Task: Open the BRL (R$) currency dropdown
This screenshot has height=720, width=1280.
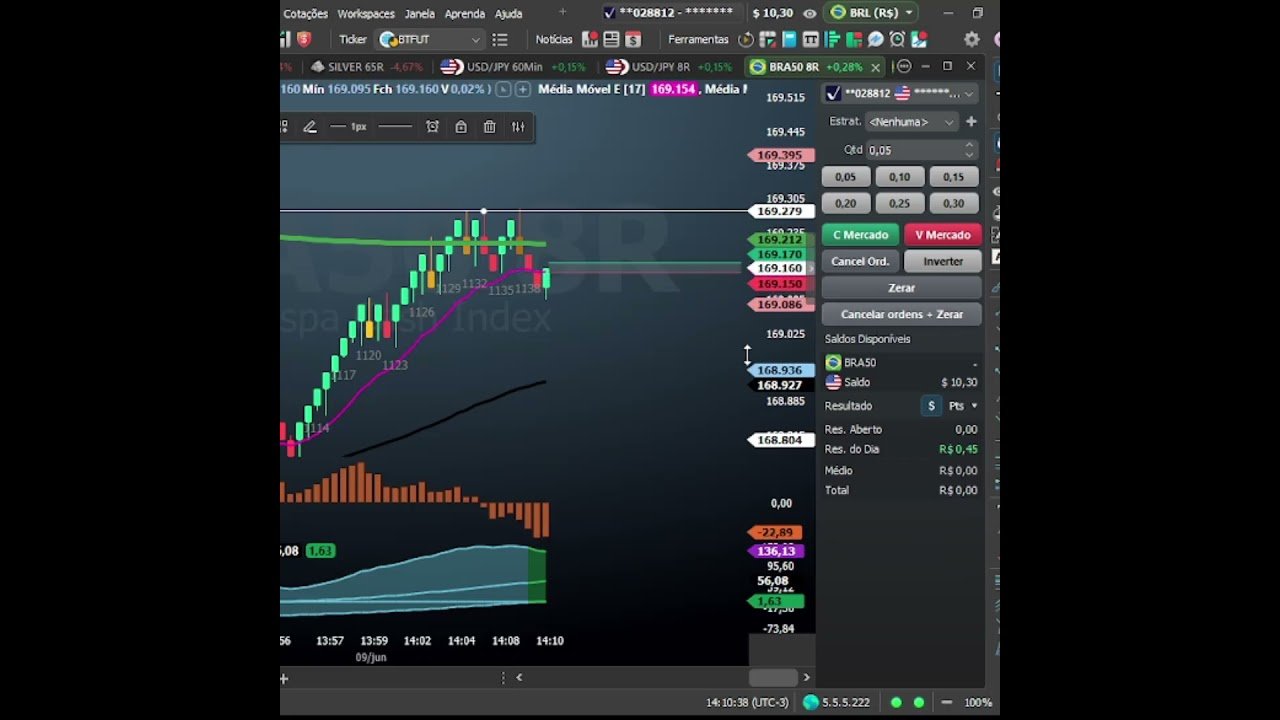Action: (x=872, y=13)
